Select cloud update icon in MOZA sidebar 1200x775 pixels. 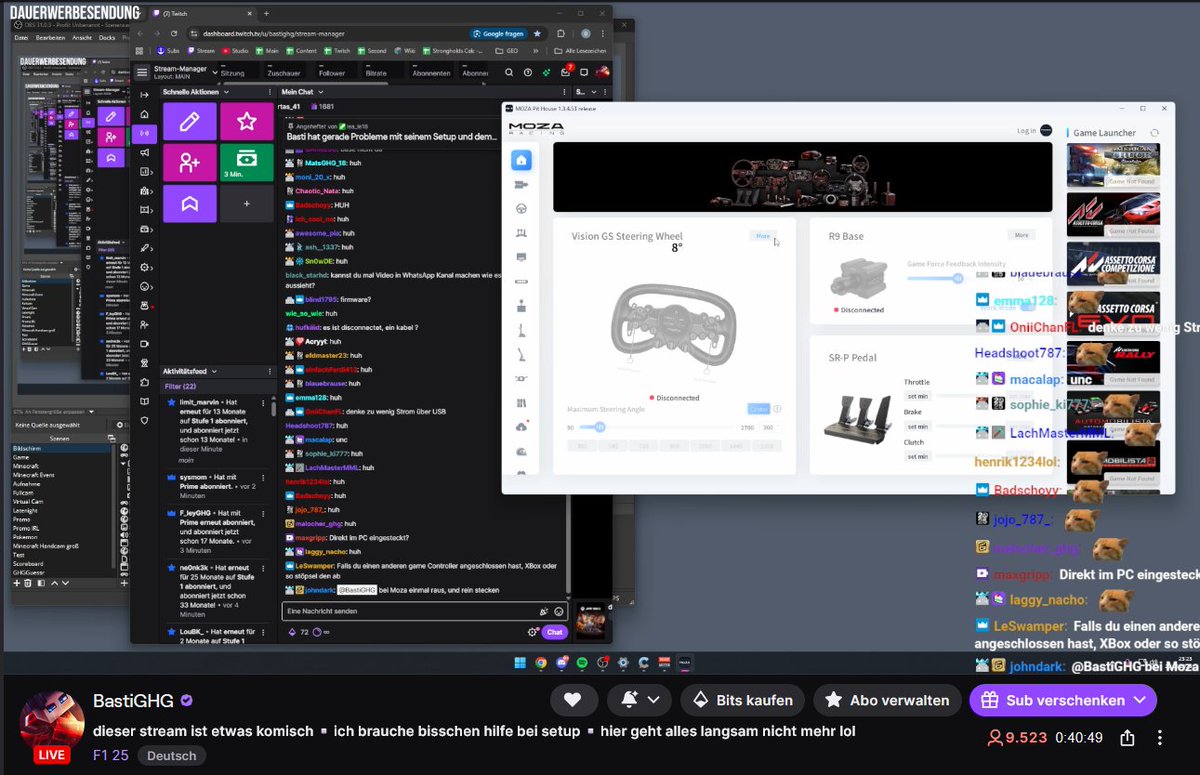(x=521, y=427)
